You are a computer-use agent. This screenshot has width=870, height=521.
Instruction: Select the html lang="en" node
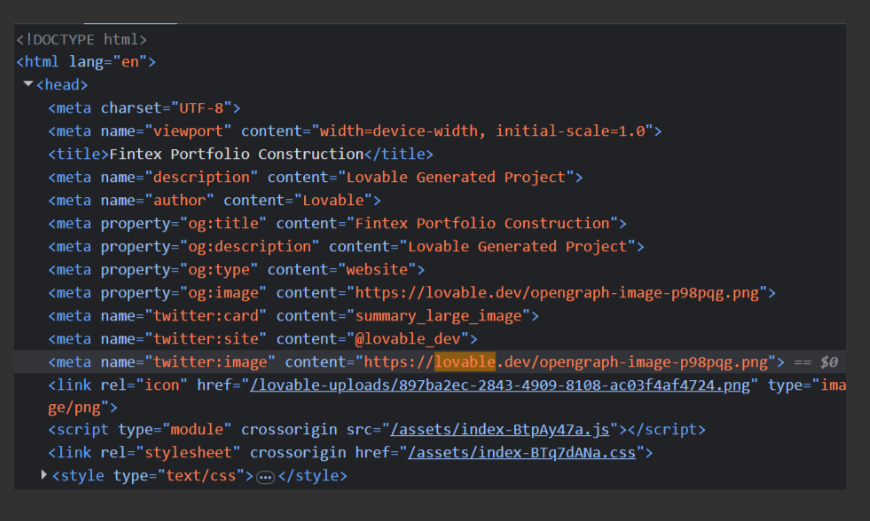pos(86,62)
